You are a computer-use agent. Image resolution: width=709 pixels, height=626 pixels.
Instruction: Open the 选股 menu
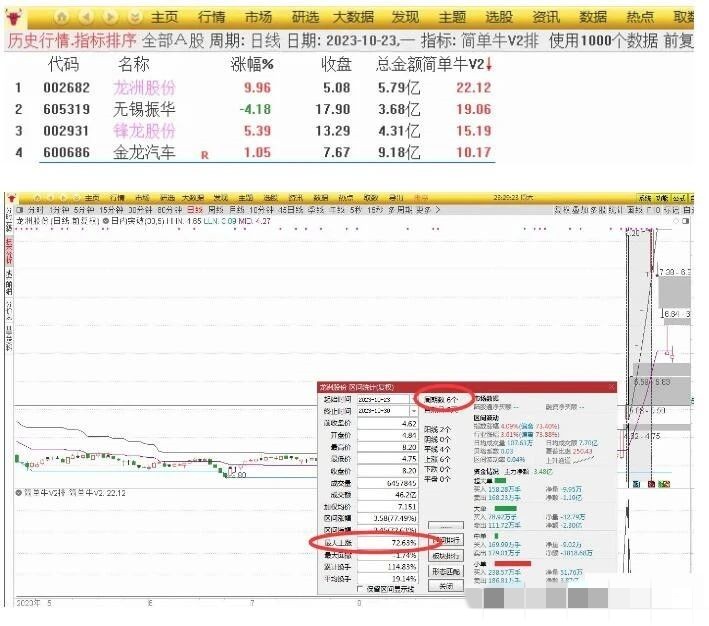pyautogui.click(x=499, y=18)
